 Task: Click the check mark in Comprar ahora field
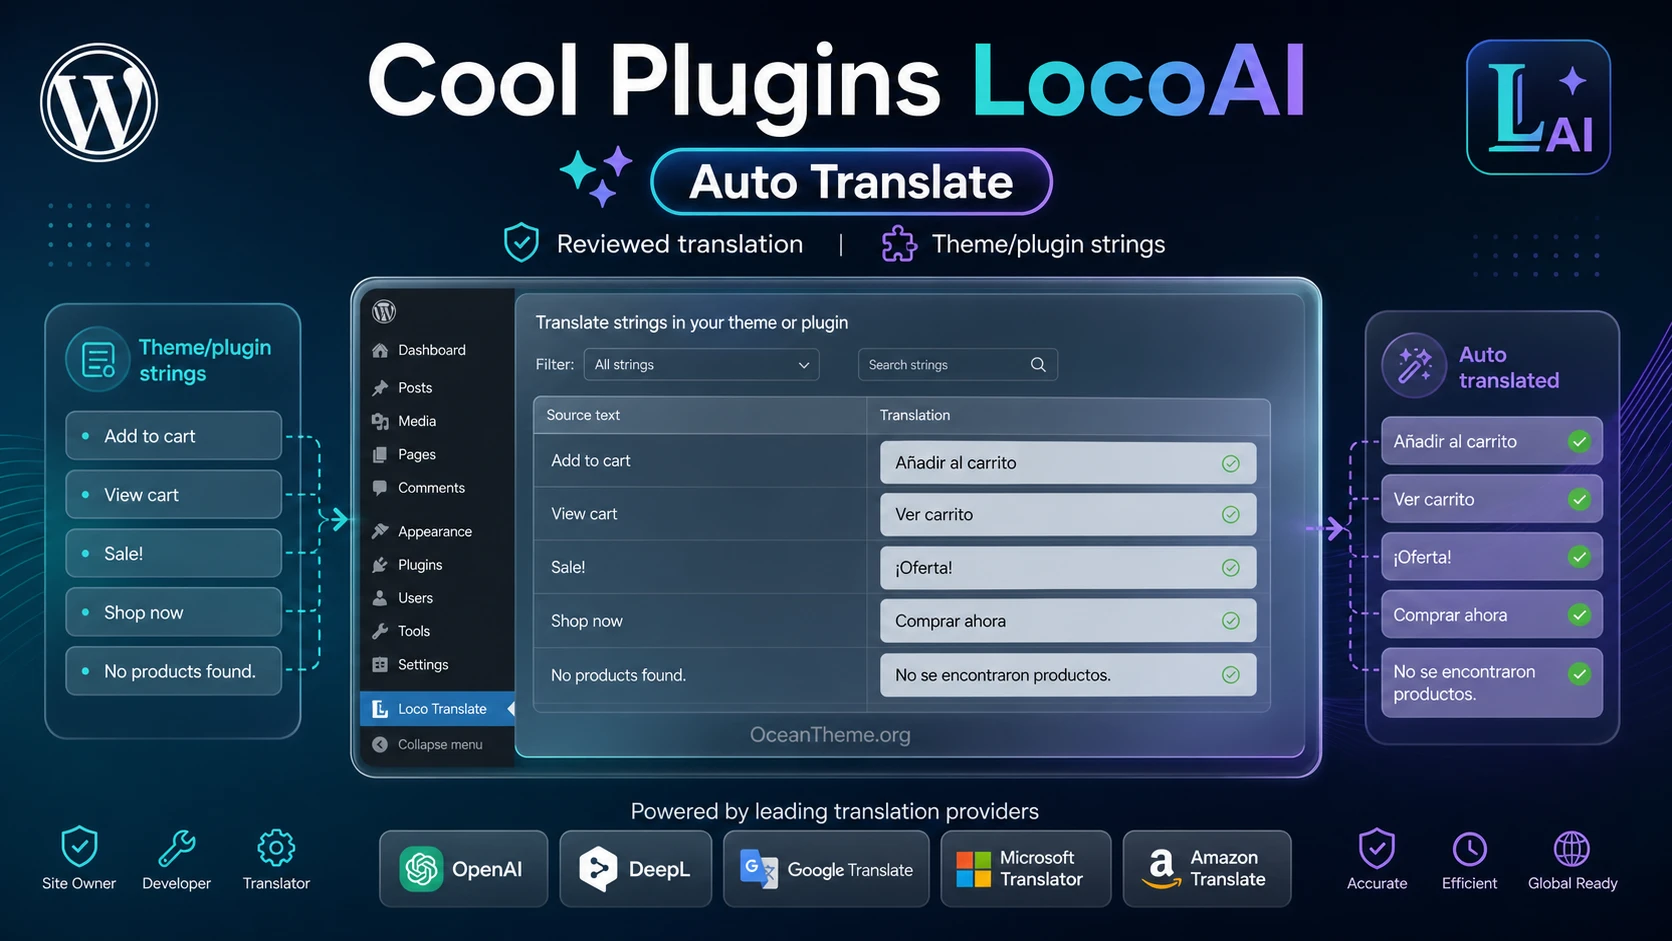[1231, 621]
